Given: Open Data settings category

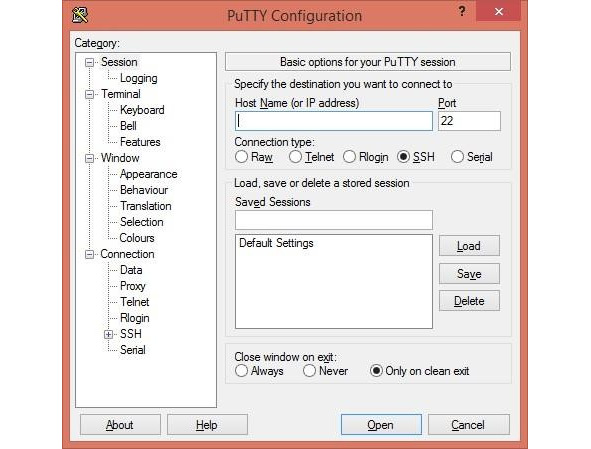Looking at the screenshot, I should 131,270.
